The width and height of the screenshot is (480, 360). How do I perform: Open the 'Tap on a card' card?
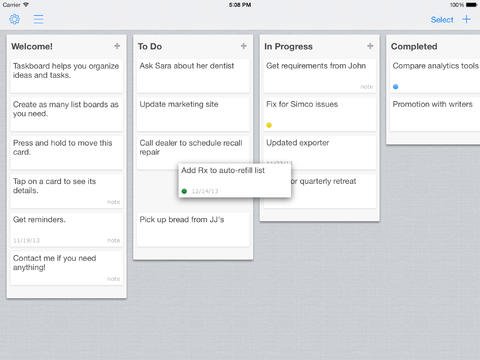[66, 191]
